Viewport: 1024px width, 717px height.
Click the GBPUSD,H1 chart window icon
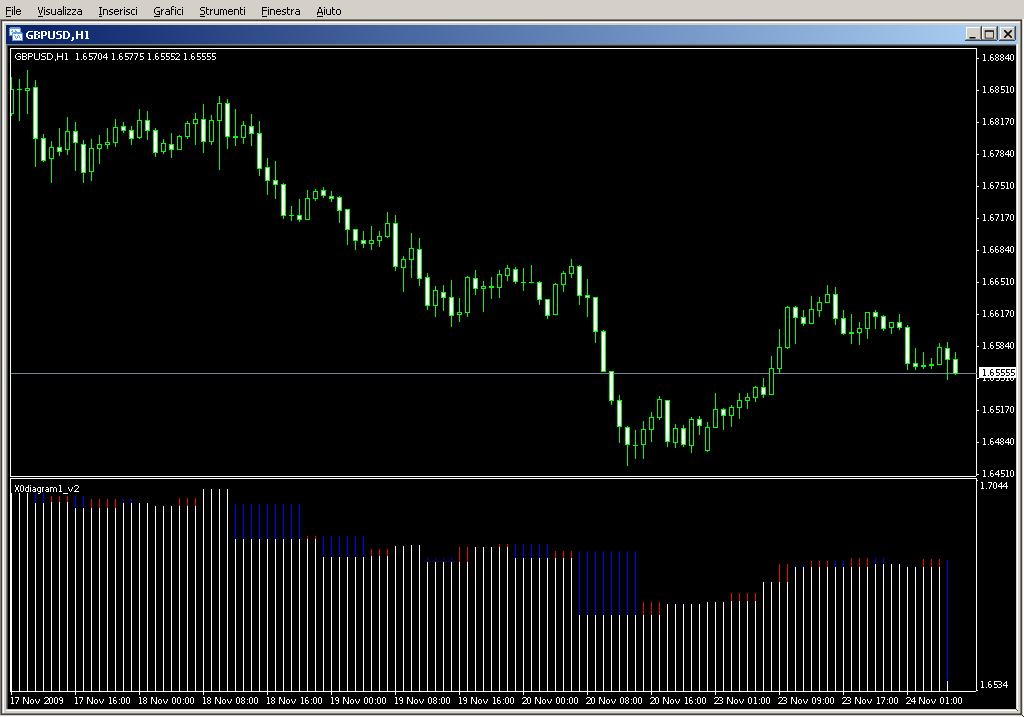(16, 35)
